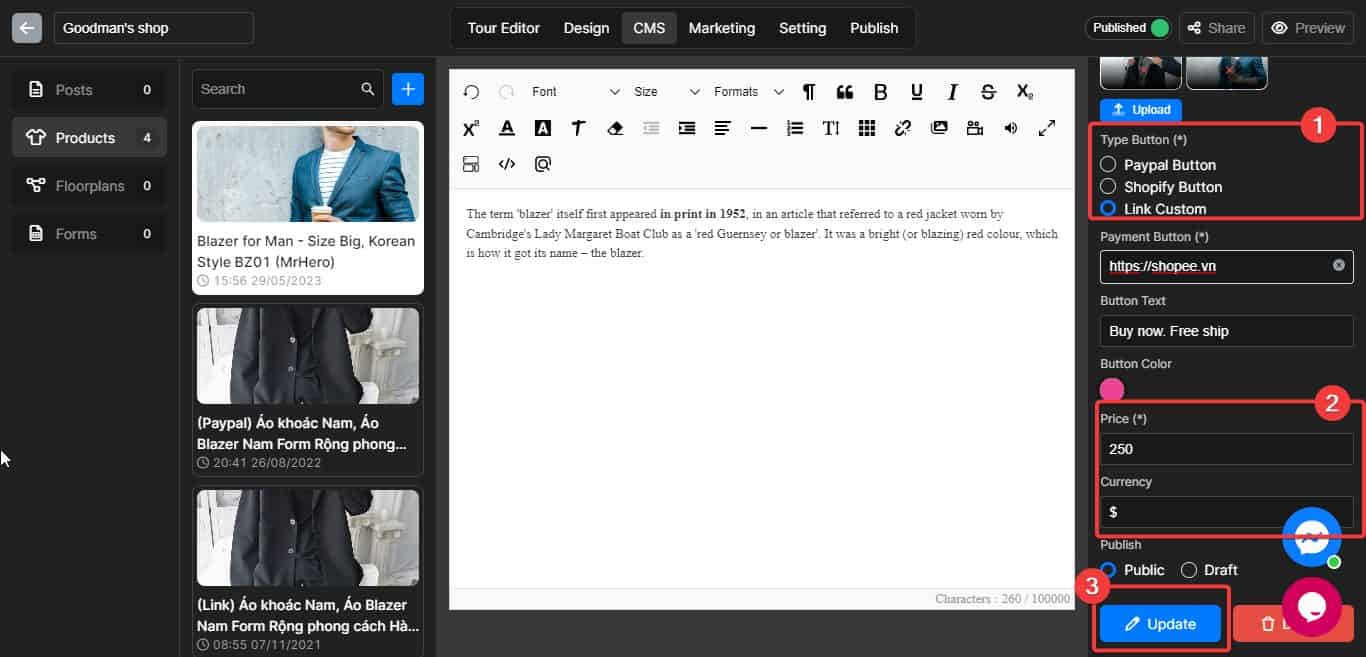Open Products in the sidebar
The height and width of the screenshot is (657, 1366).
click(90, 138)
